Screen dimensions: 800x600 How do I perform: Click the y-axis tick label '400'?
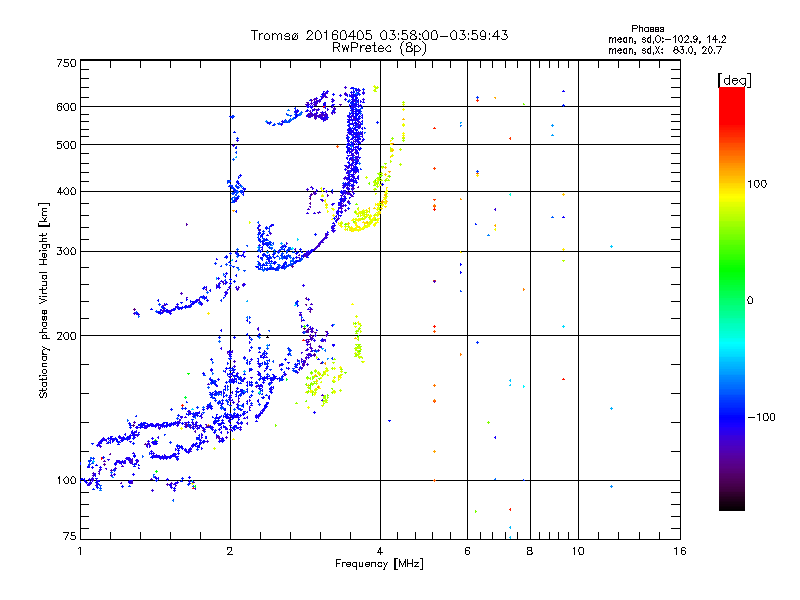[x=66, y=191]
